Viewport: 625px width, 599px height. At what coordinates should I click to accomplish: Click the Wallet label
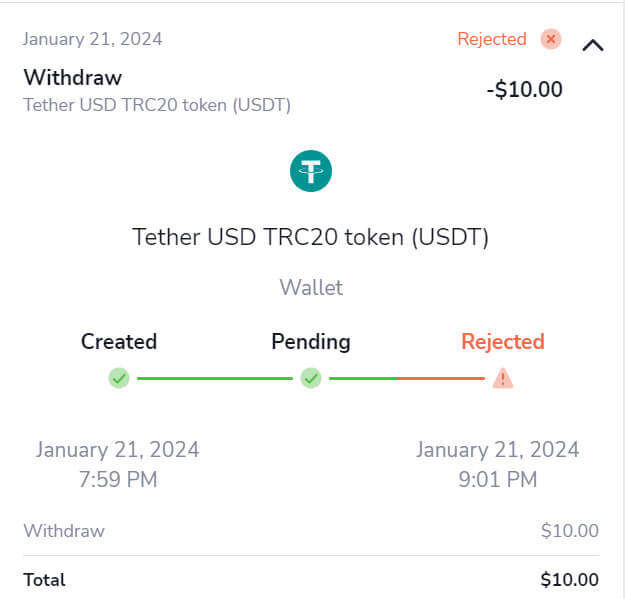311,288
